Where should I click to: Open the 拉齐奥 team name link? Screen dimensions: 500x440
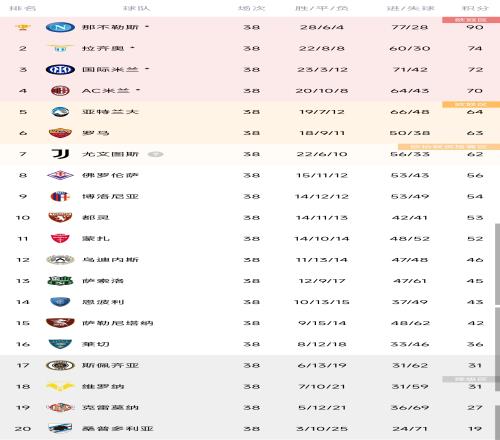coord(103,48)
